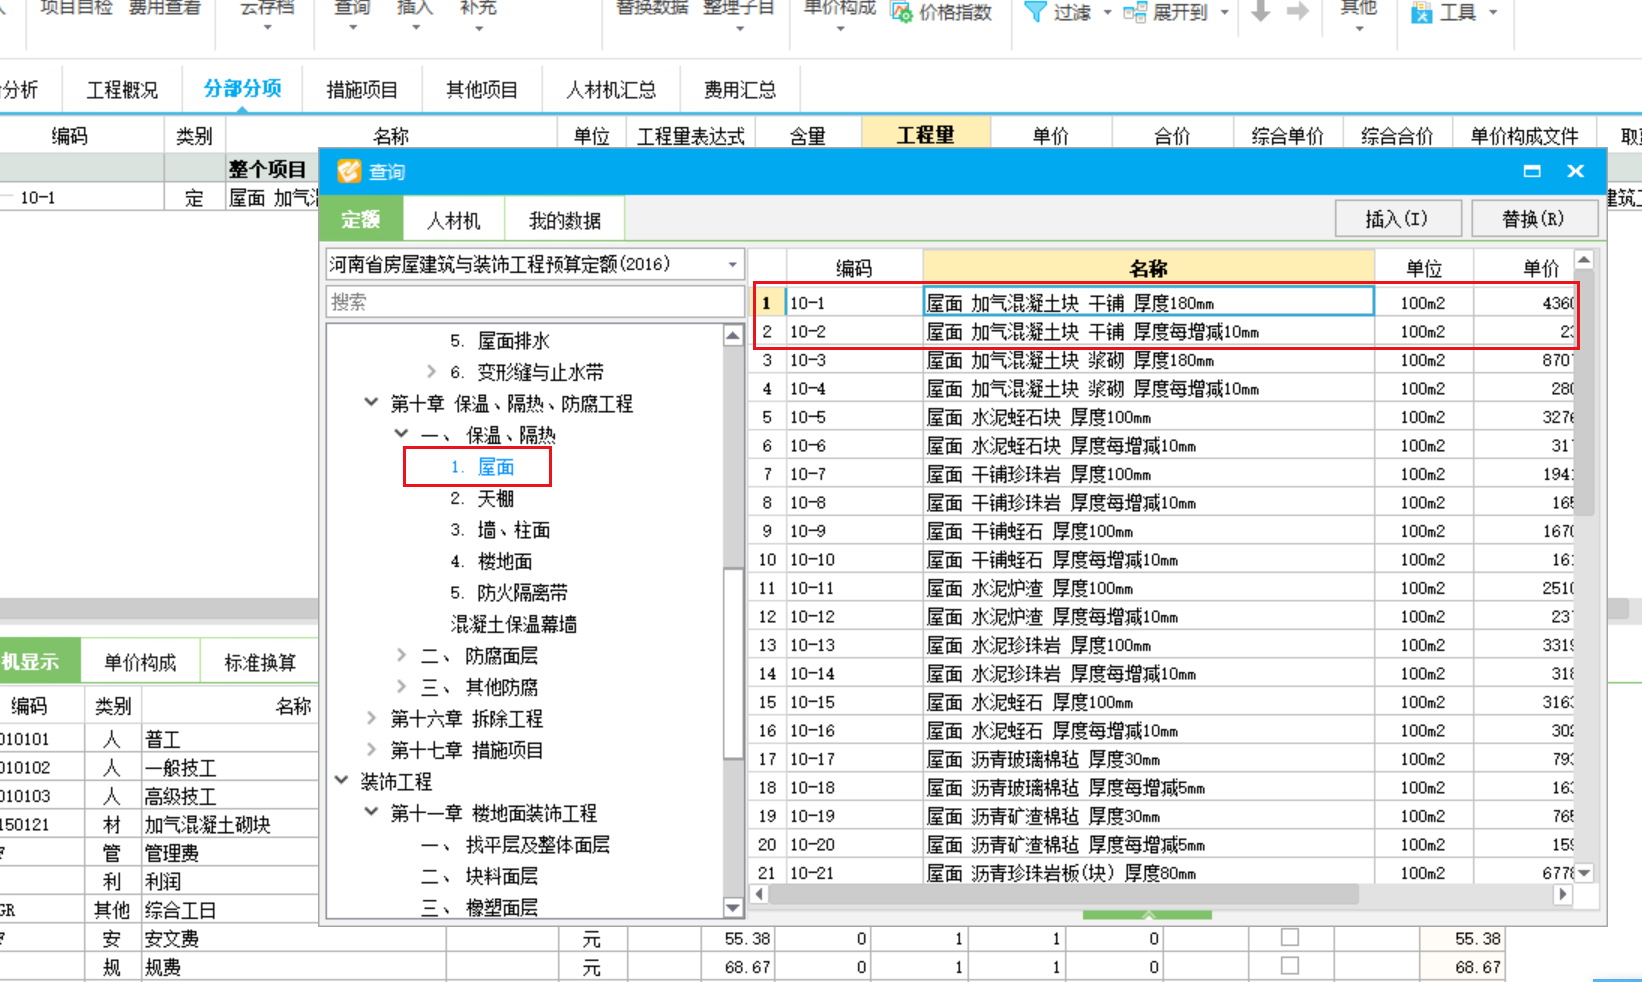Select the 展开到 hierarchy icon
The image size is (1642, 982).
click(x=1135, y=12)
